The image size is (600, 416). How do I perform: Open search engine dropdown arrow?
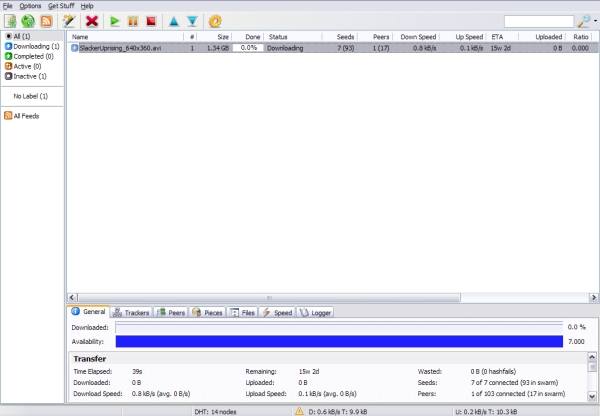click(595, 21)
